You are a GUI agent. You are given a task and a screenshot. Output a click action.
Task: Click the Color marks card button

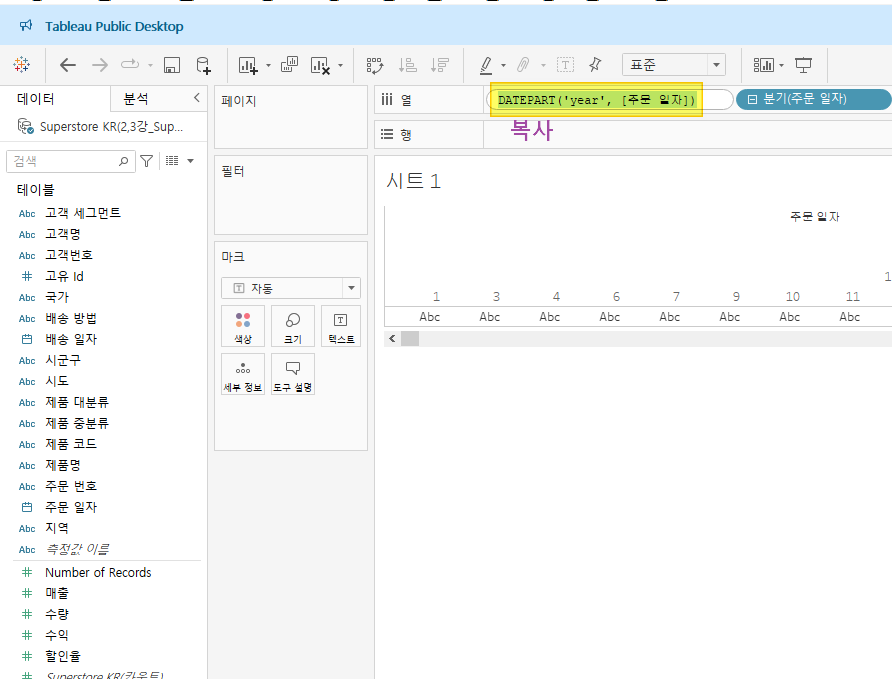243,326
